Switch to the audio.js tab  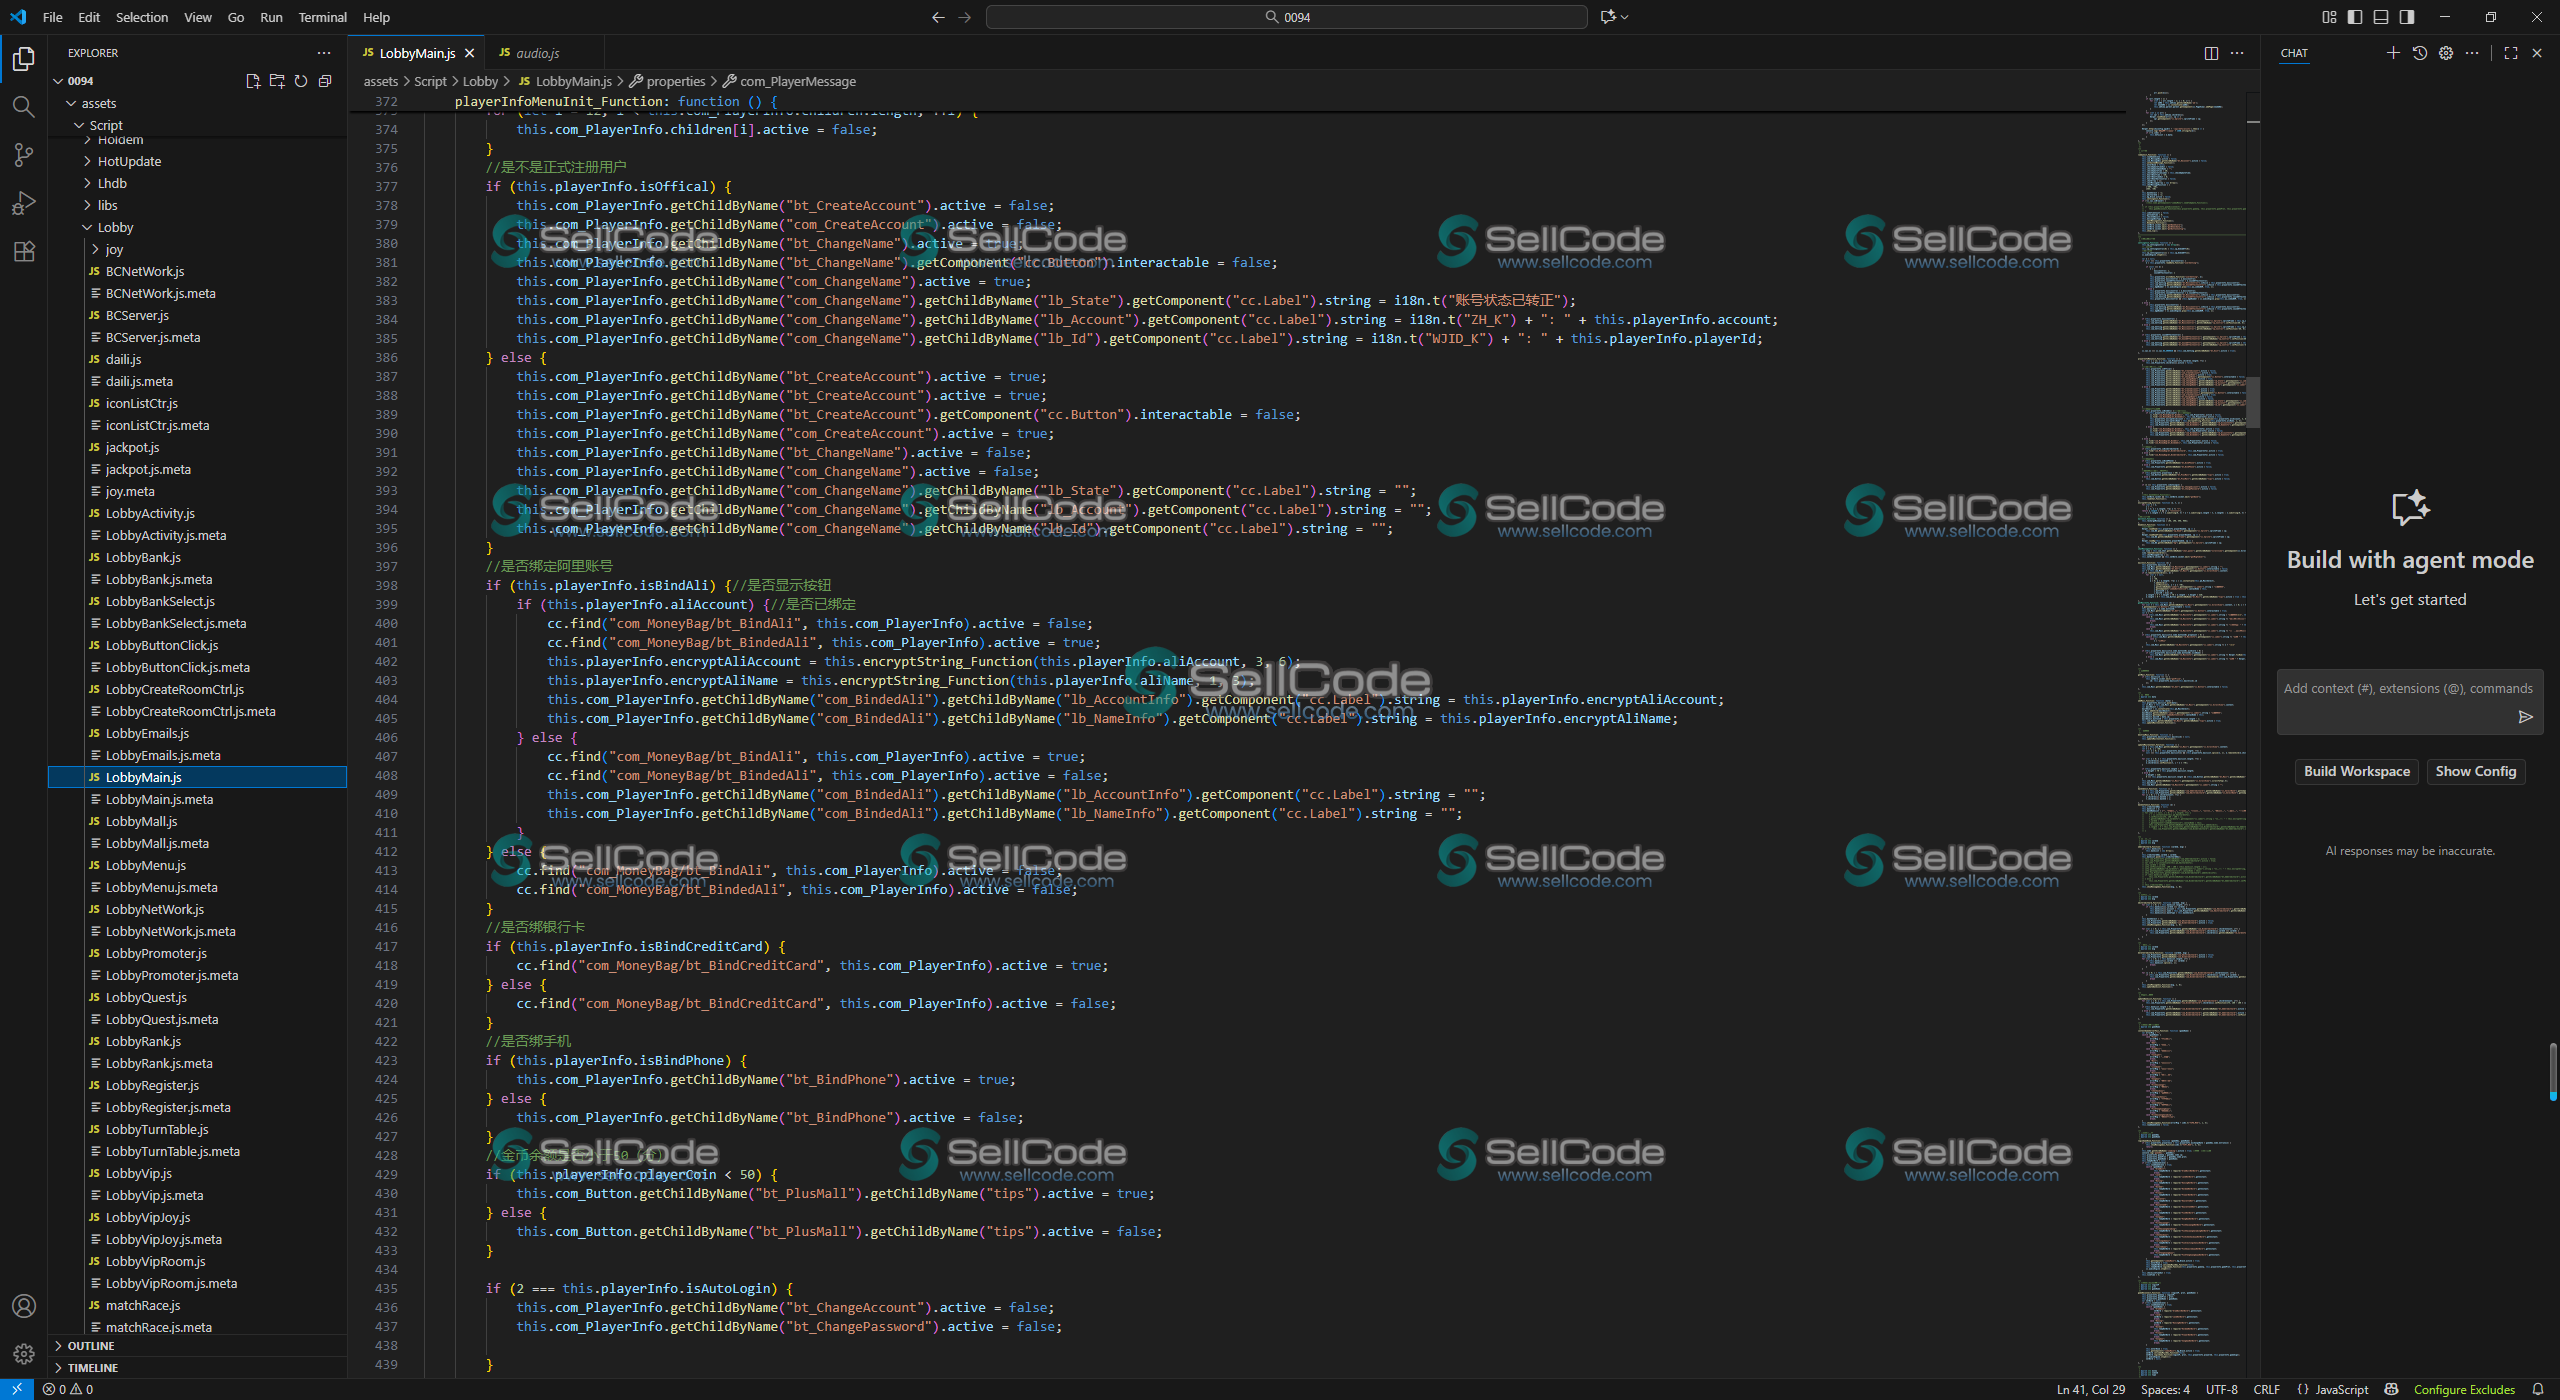click(537, 53)
